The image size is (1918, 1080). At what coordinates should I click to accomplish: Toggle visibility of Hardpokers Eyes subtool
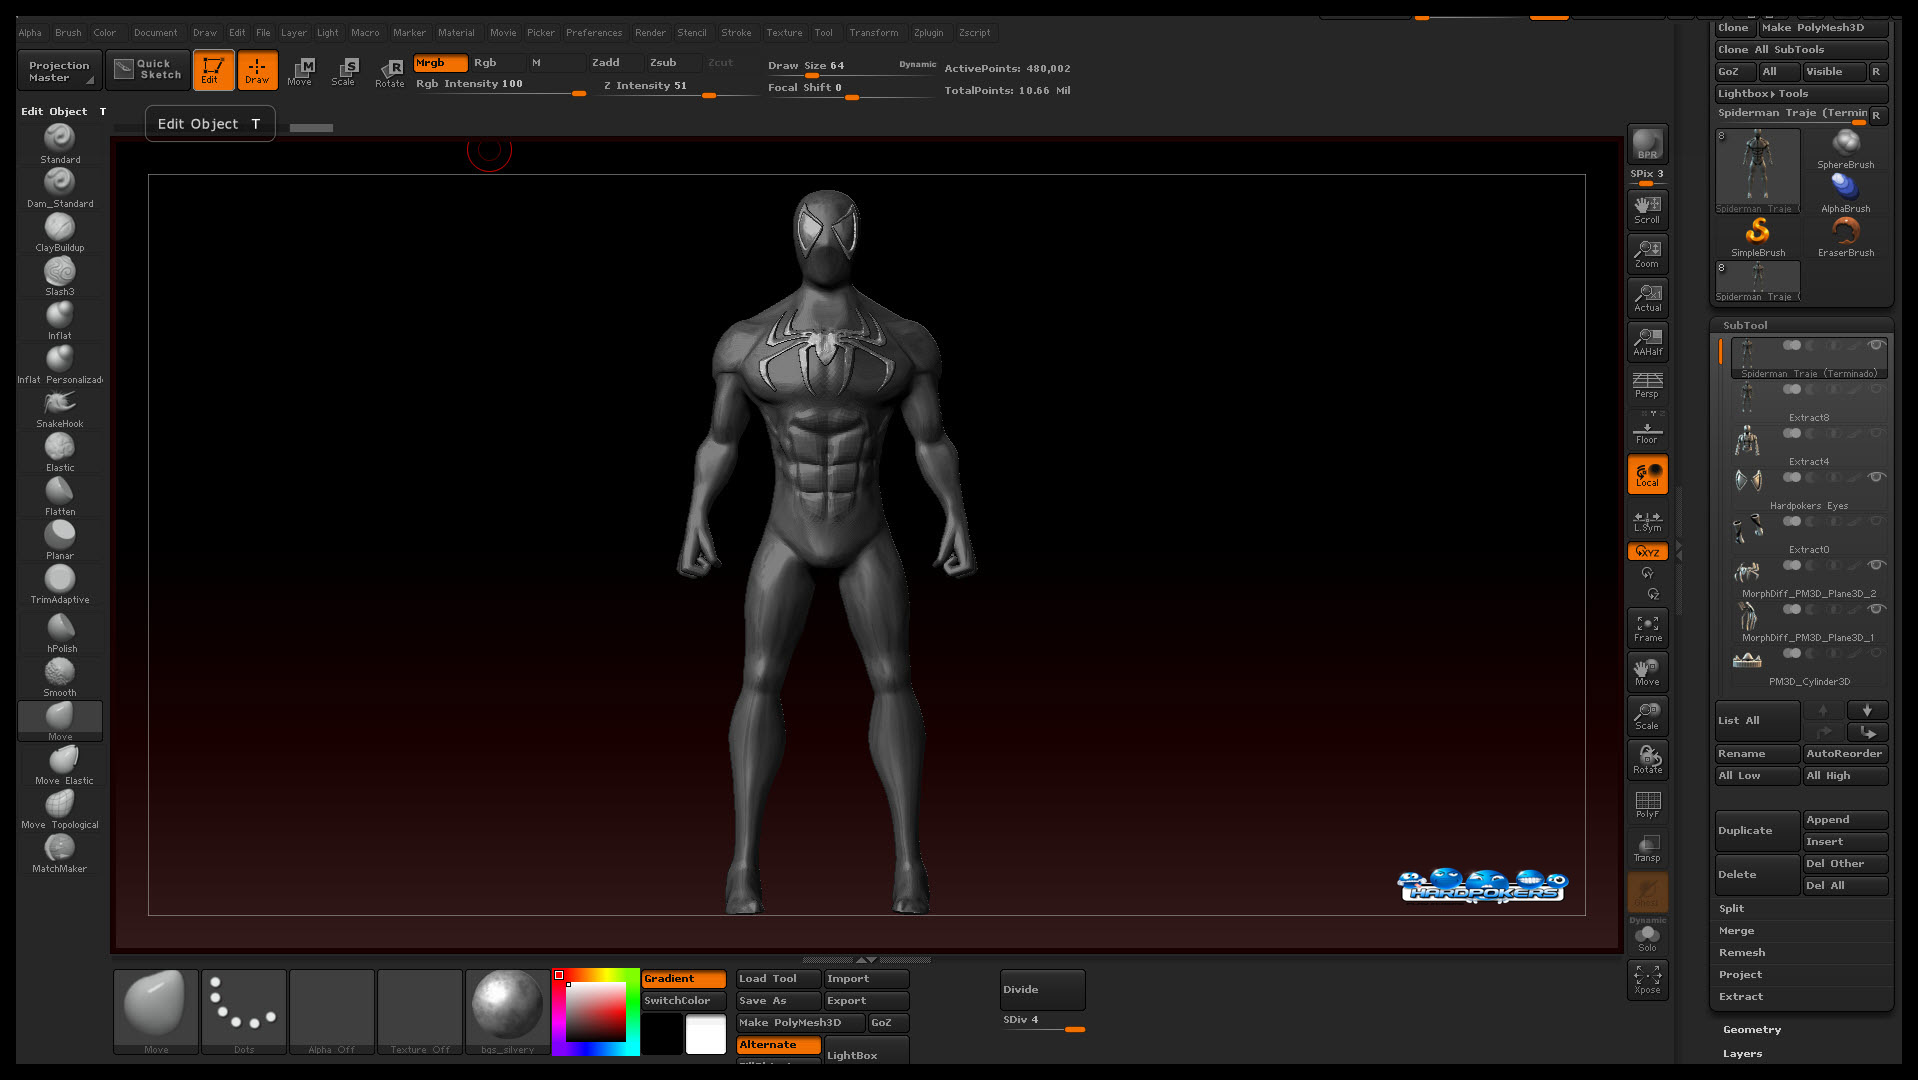tap(1876, 477)
